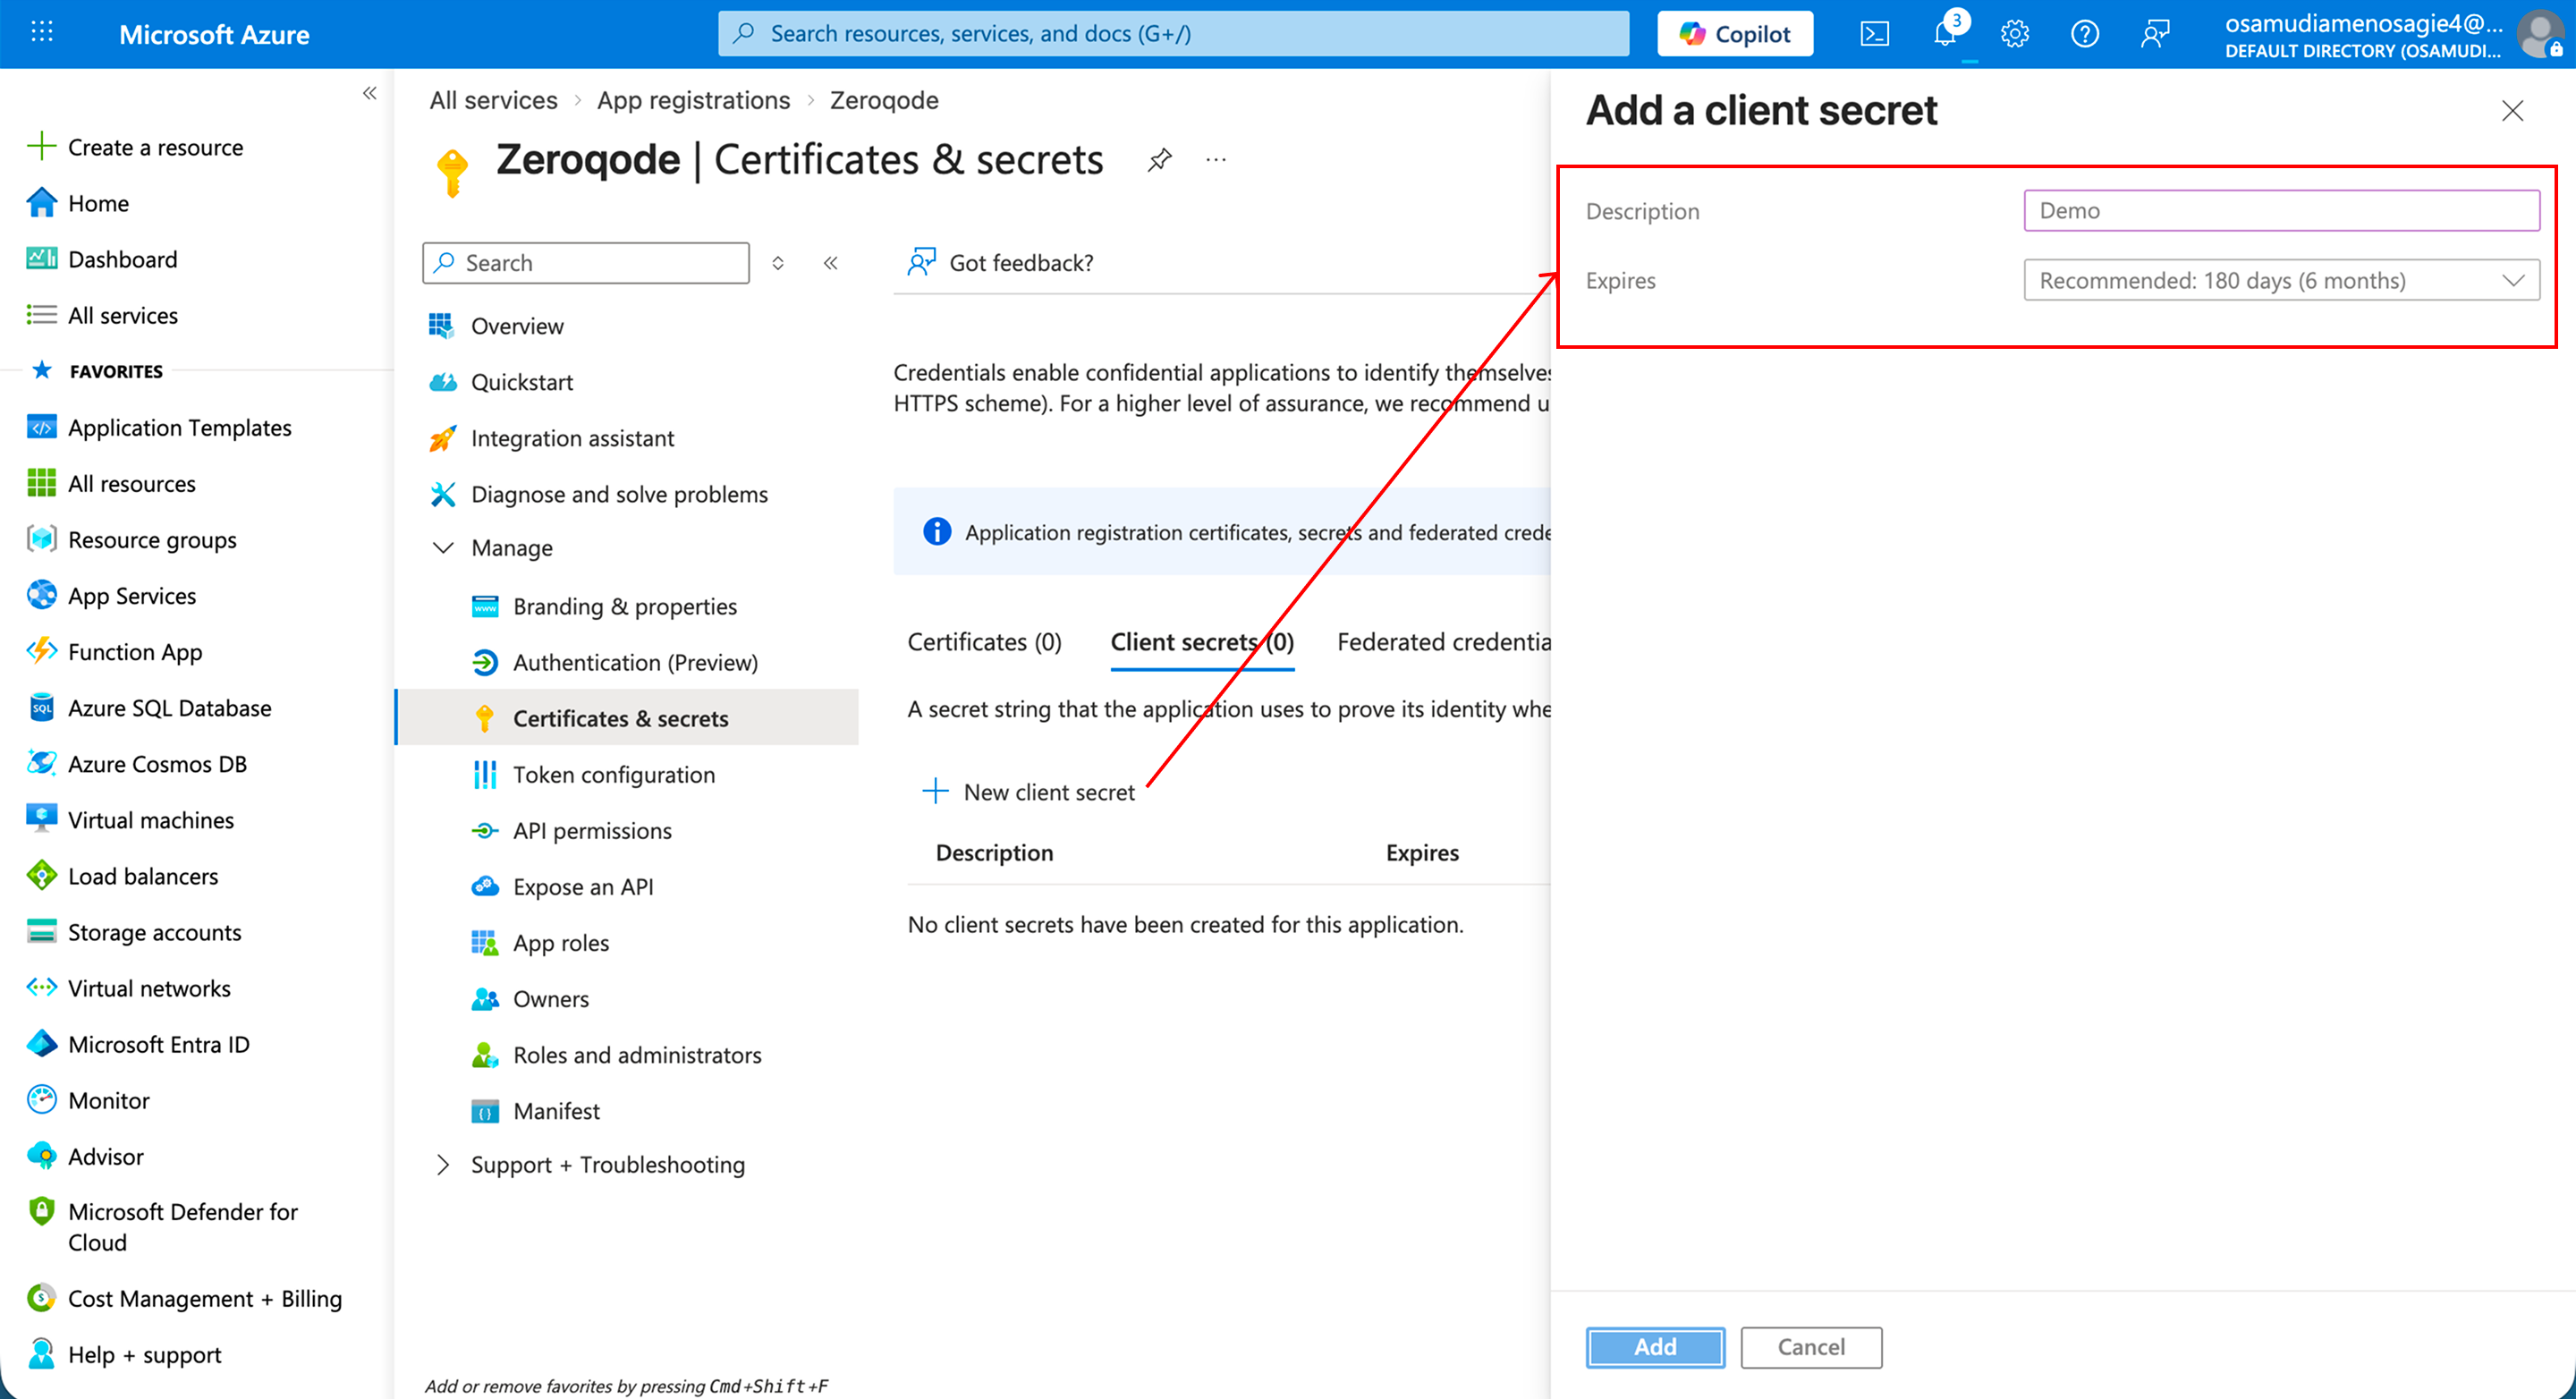Collapse the Manage section
2576x1399 pixels.
443,548
